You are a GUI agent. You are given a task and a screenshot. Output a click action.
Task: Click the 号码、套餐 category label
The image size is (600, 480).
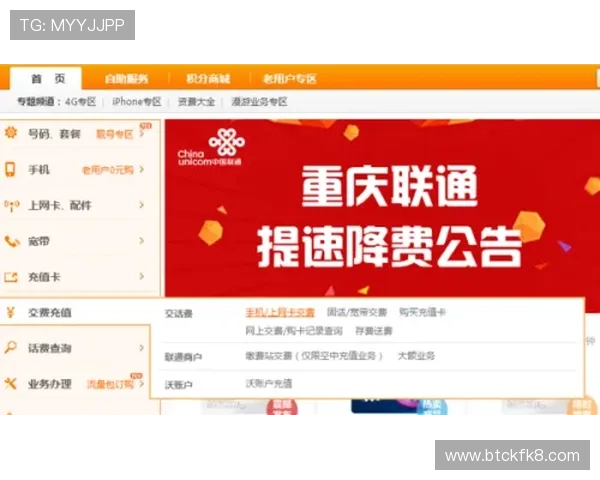point(54,134)
